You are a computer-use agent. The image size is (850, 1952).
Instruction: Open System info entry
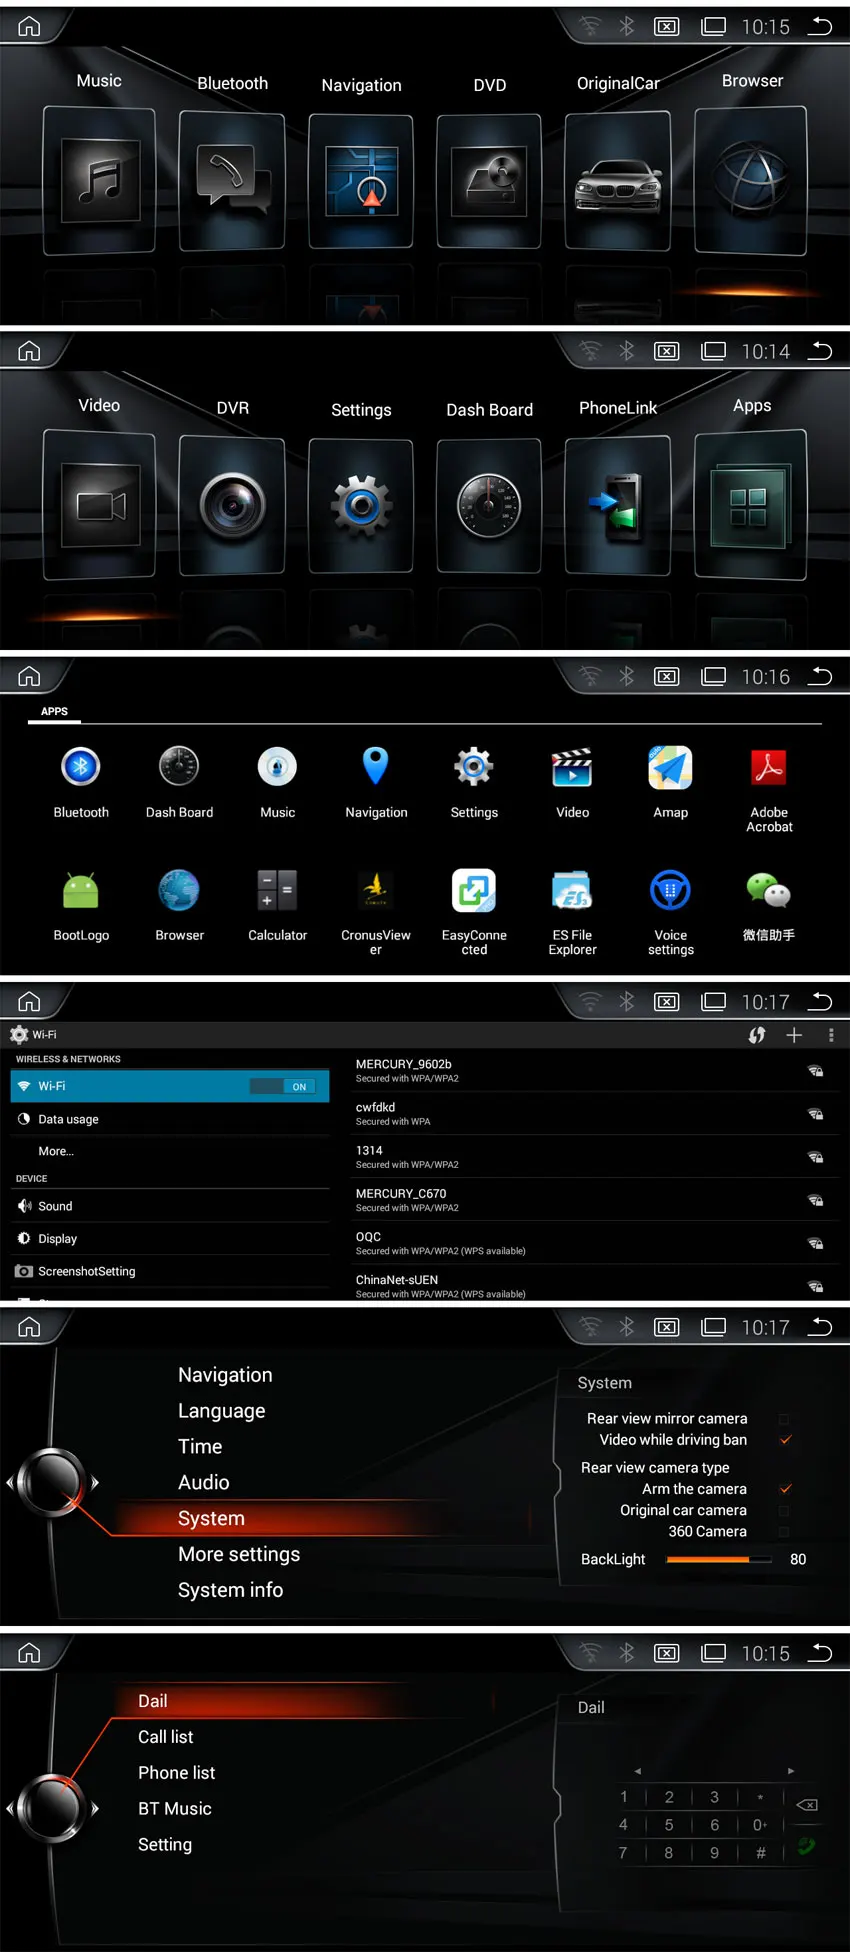230,1590
